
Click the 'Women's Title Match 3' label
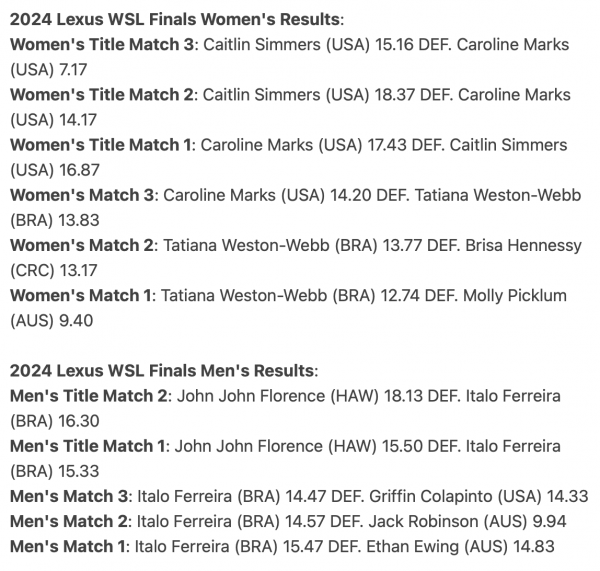(102, 44)
